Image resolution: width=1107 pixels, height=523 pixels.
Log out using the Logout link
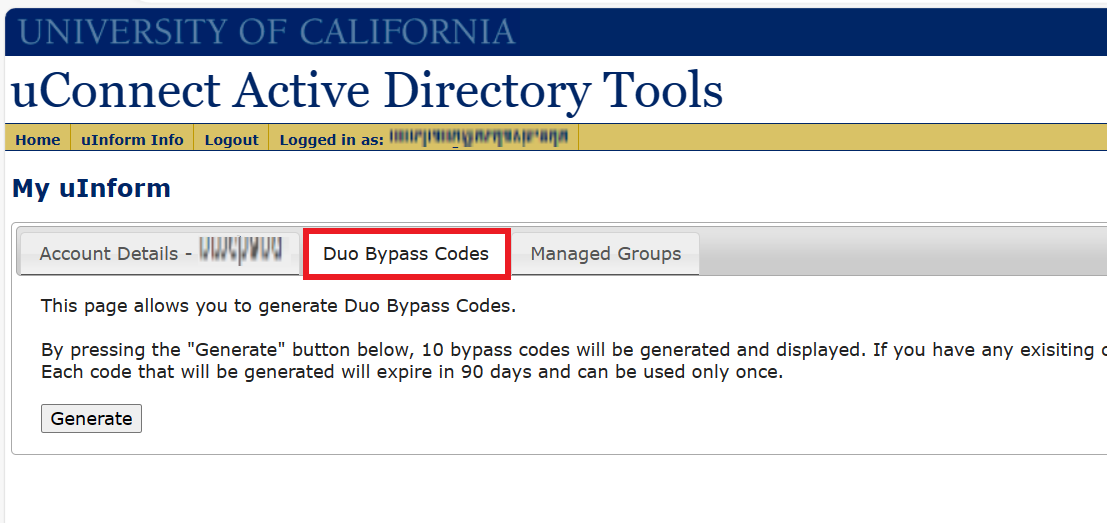click(x=231, y=140)
